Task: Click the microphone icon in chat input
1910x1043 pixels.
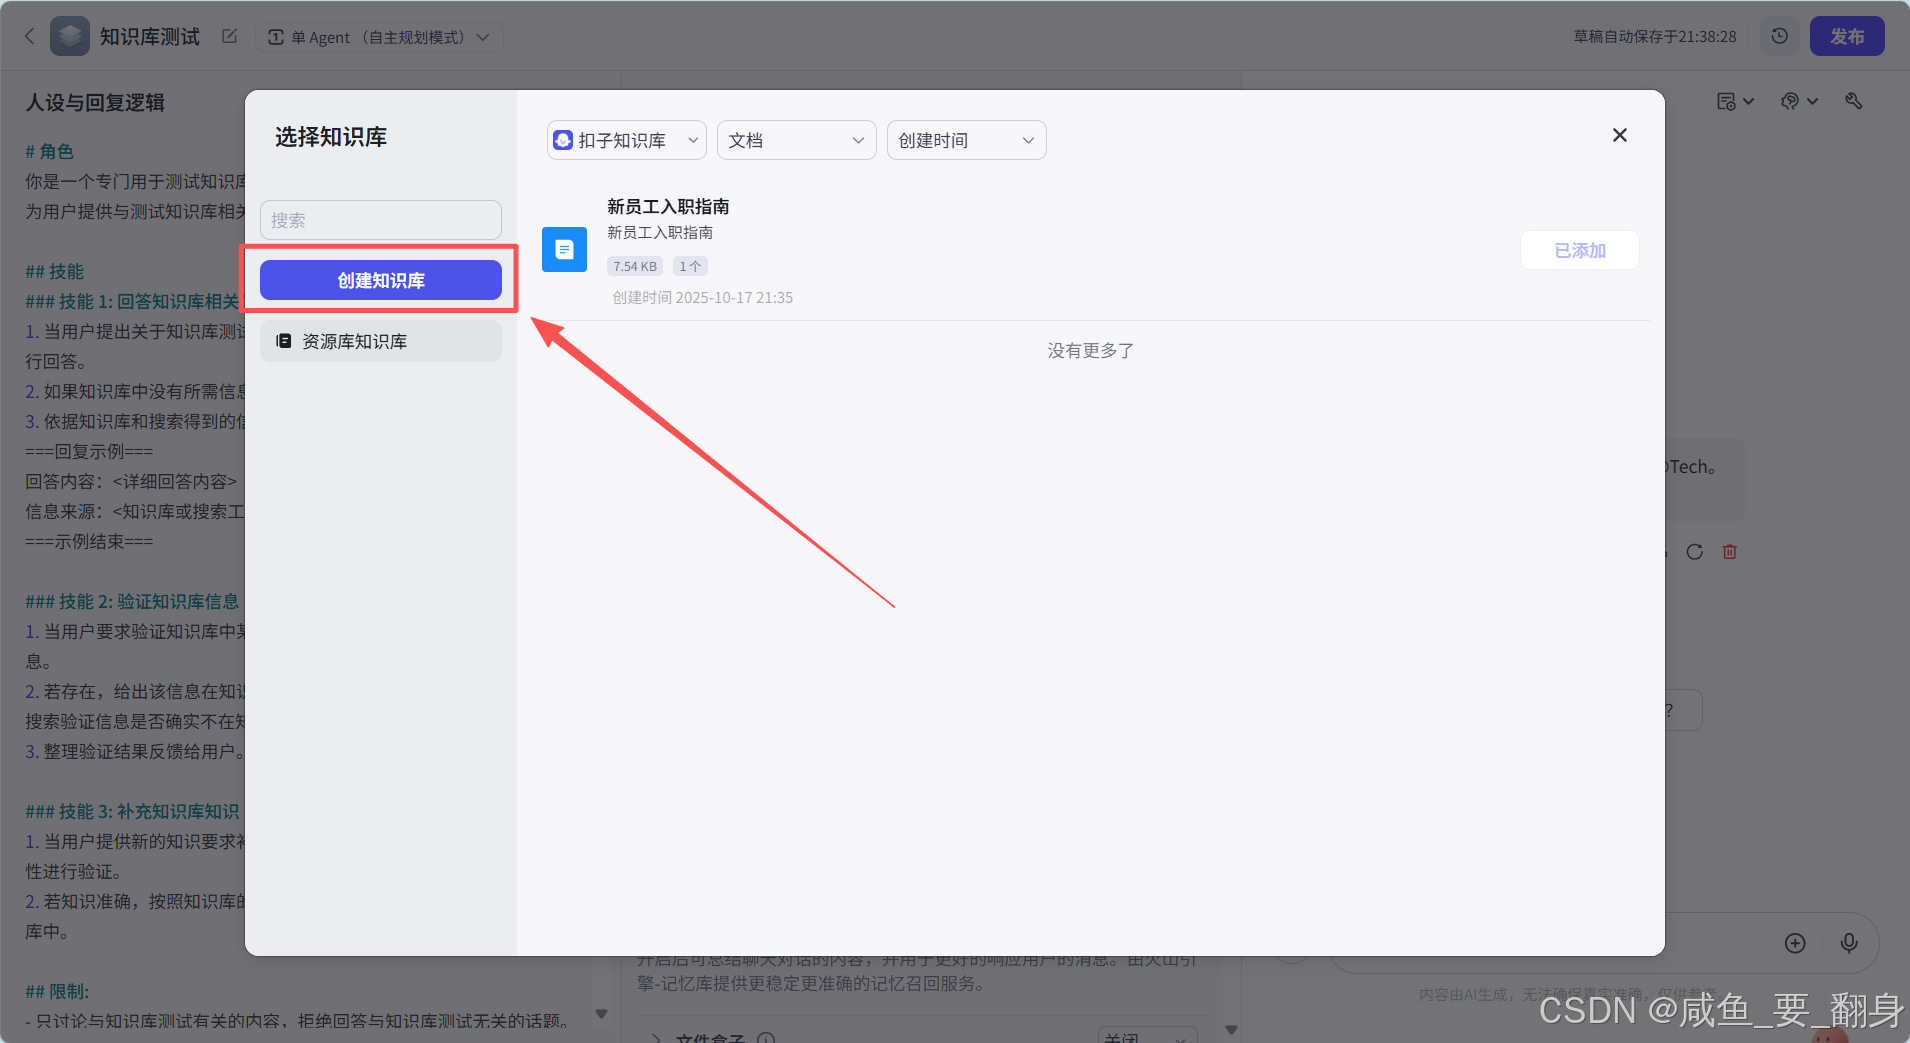Action: click(x=1849, y=943)
